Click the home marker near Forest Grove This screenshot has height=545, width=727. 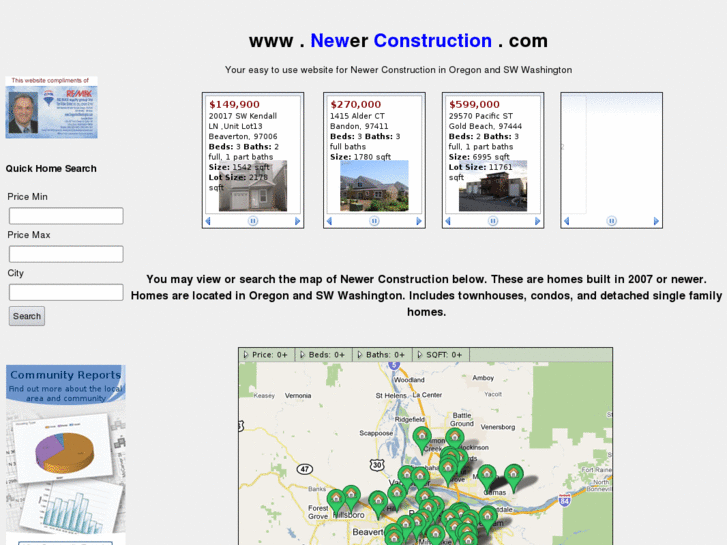point(336,501)
